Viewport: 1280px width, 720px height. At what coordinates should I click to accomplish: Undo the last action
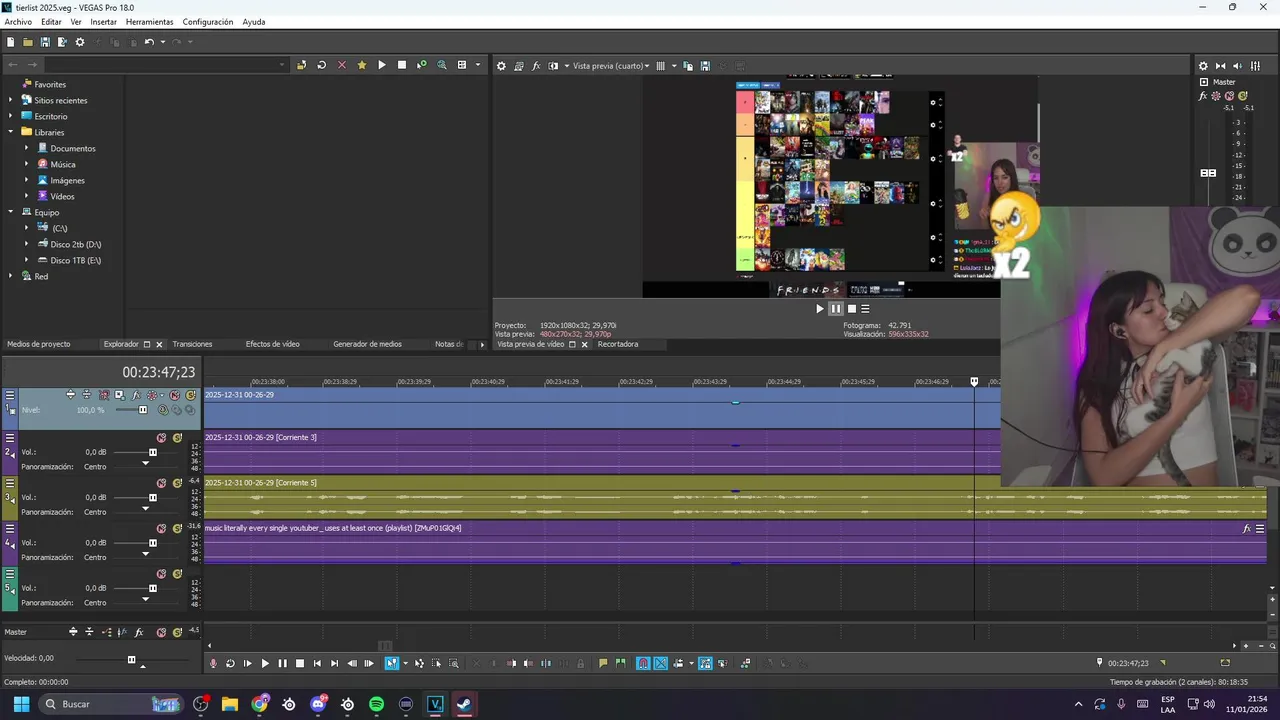click(149, 42)
